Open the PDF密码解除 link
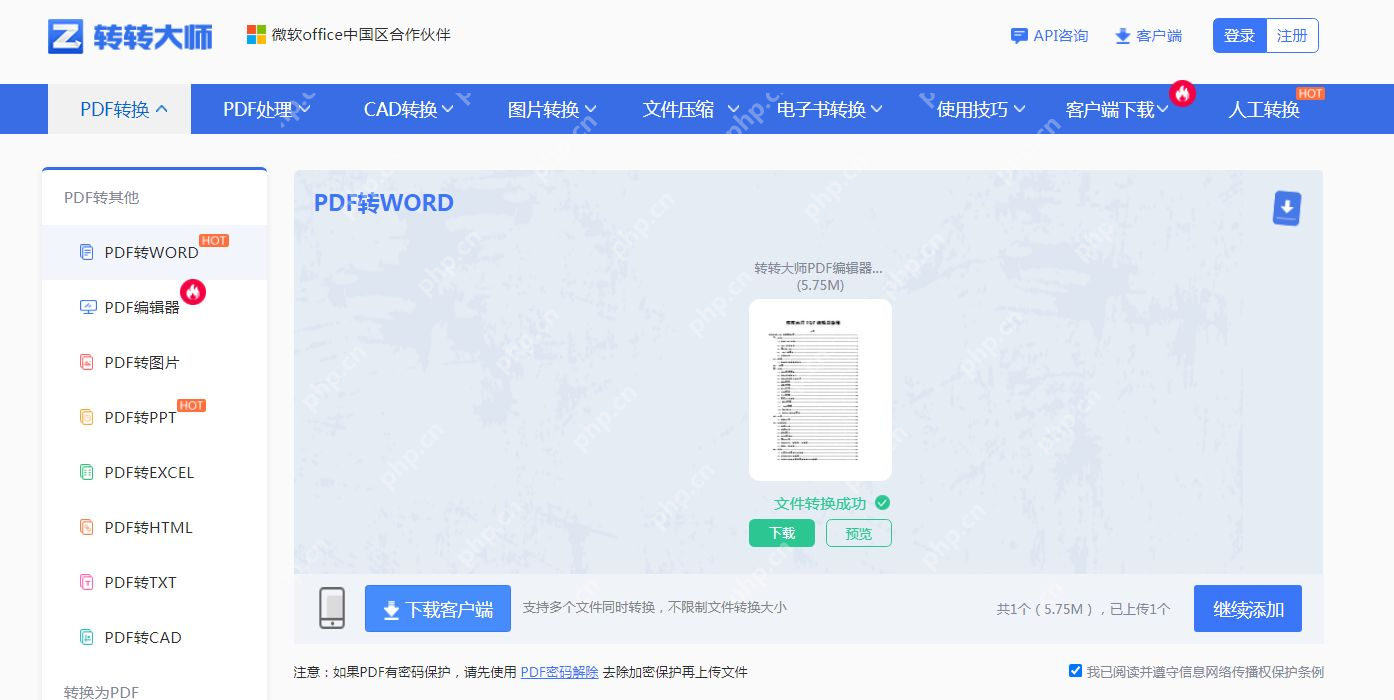 point(559,672)
